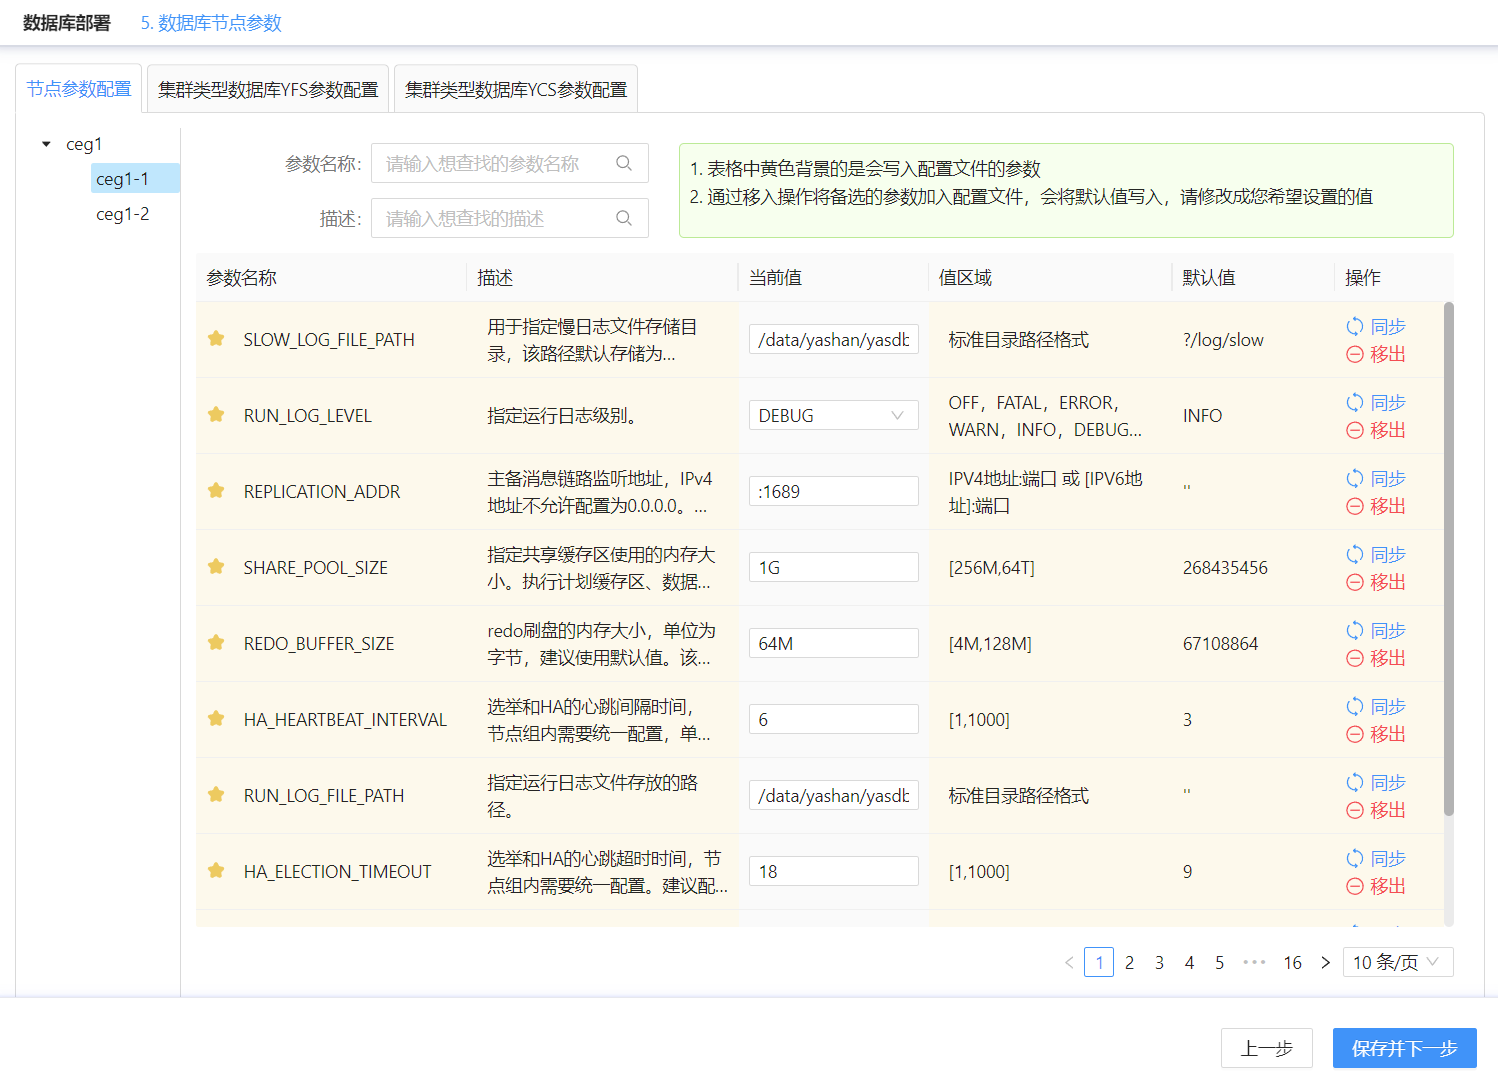The height and width of the screenshot is (1087, 1498).
Task: Select the ceg1-2 tree node
Action: point(123,214)
